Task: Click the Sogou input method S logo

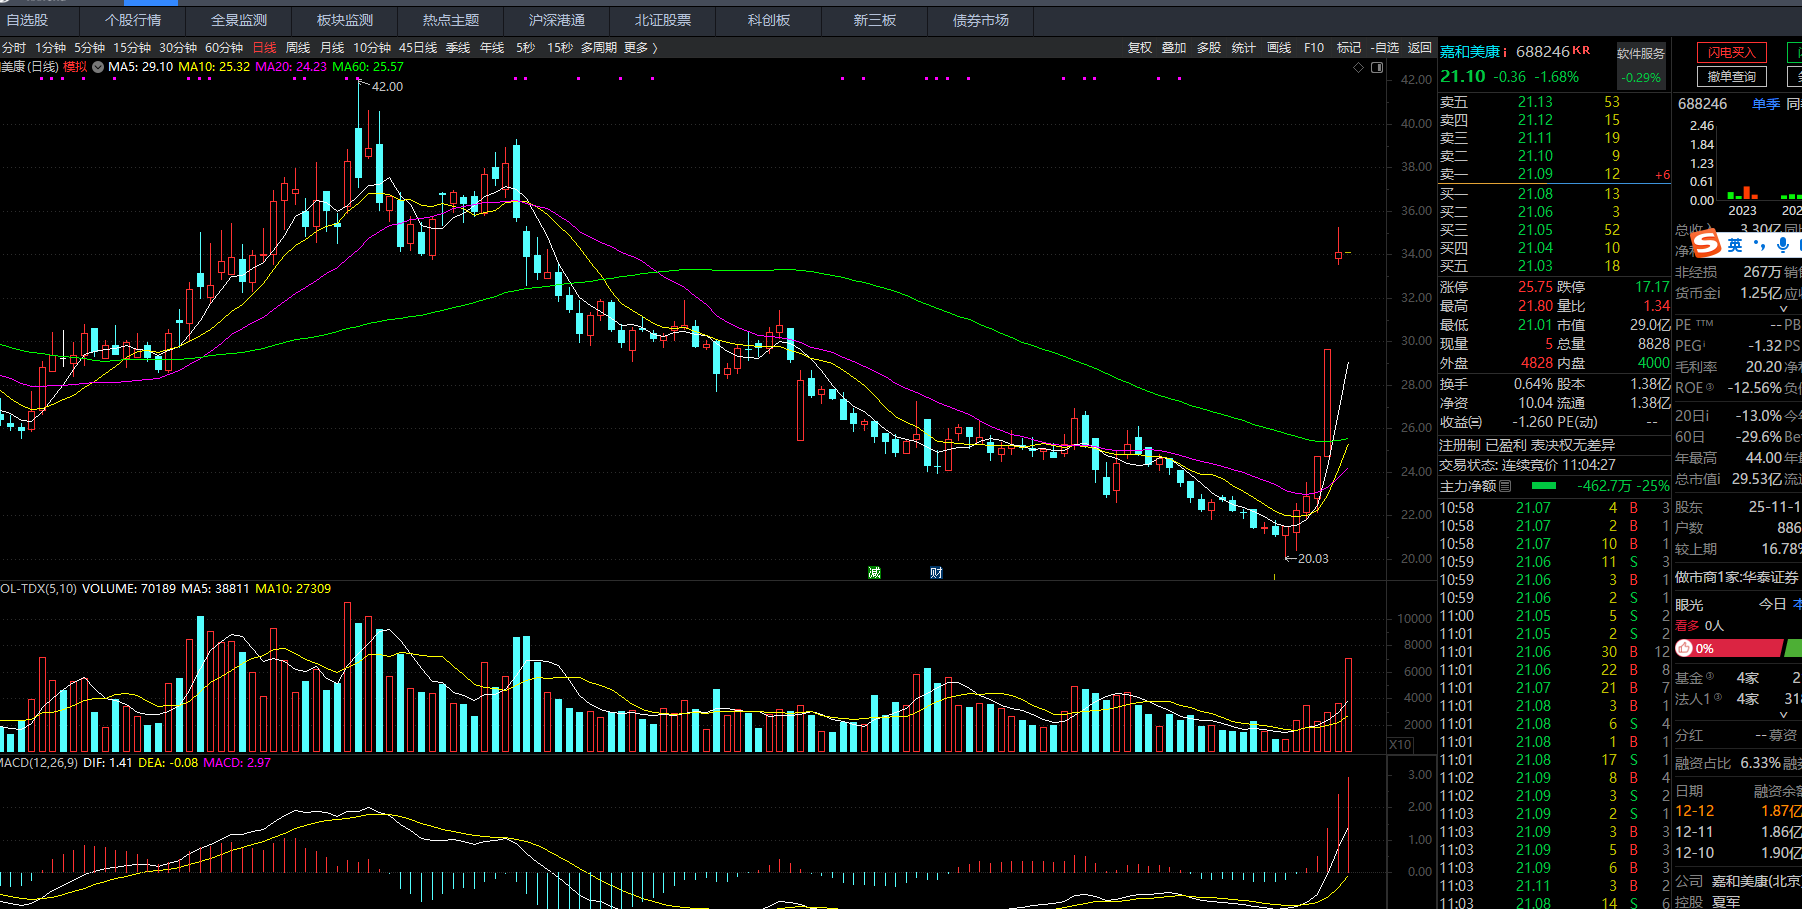Action: [x=1706, y=244]
